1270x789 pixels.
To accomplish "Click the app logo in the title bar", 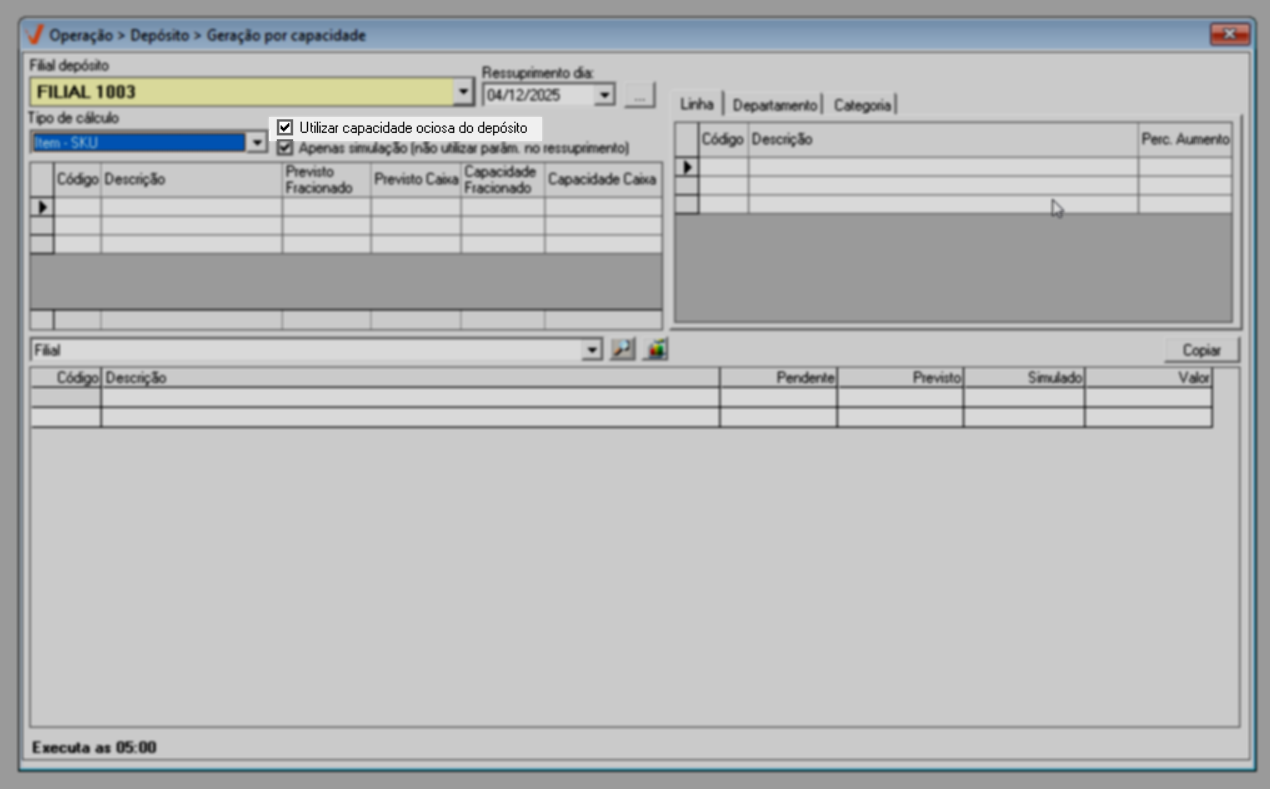I will coord(36,35).
